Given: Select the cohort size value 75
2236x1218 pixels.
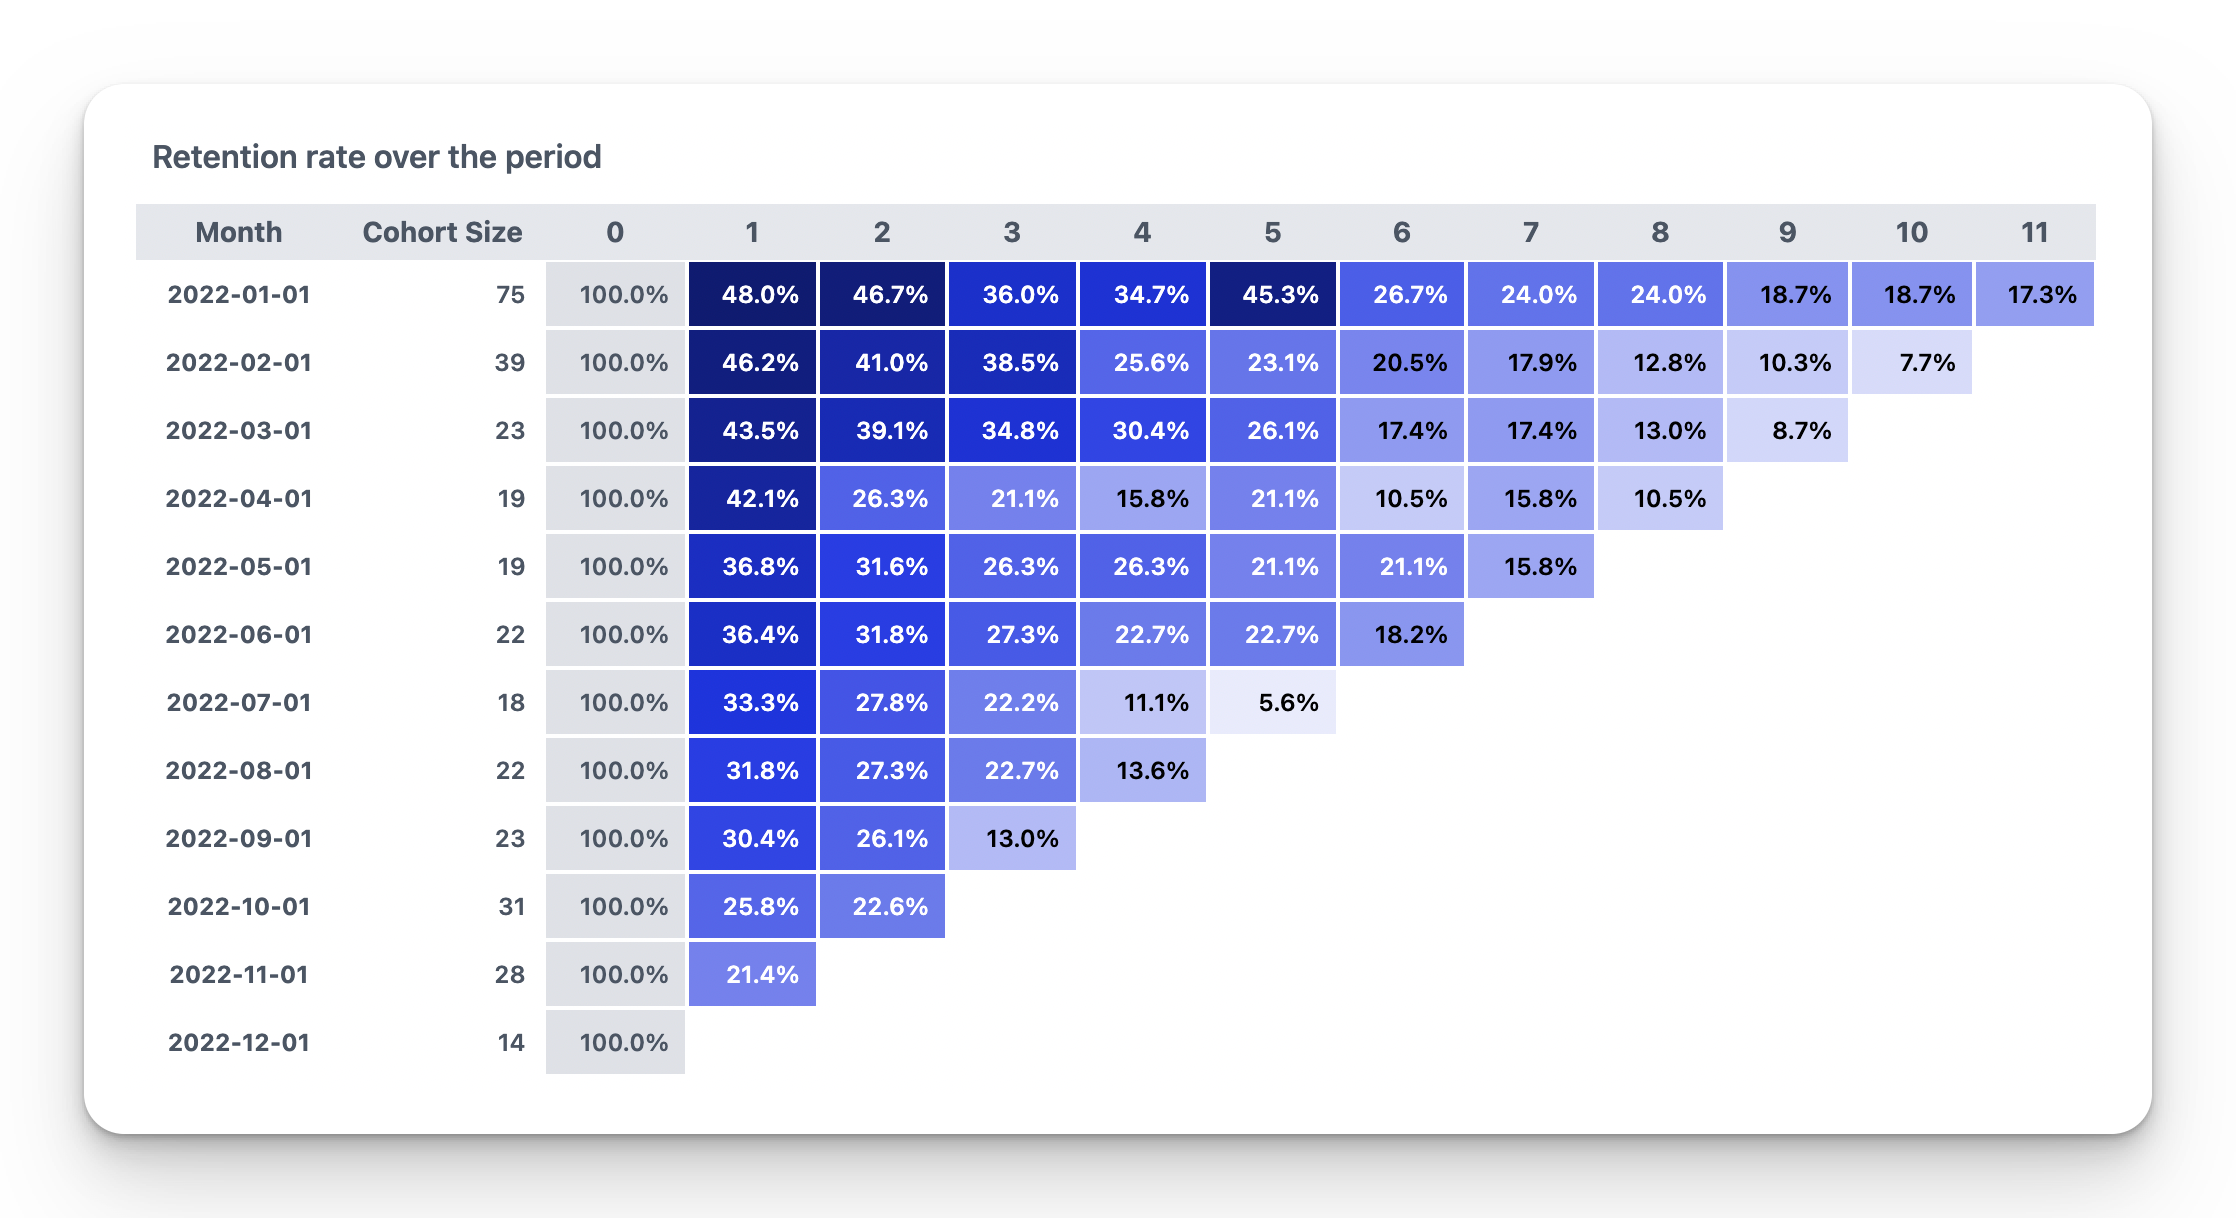Looking at the screenshot, I should (510, 295).
